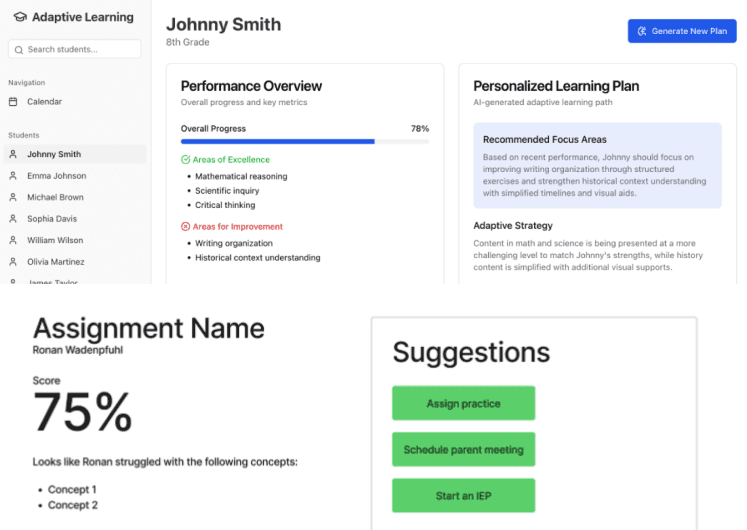Select Johnny Smith in the Students list

(75, 154)
